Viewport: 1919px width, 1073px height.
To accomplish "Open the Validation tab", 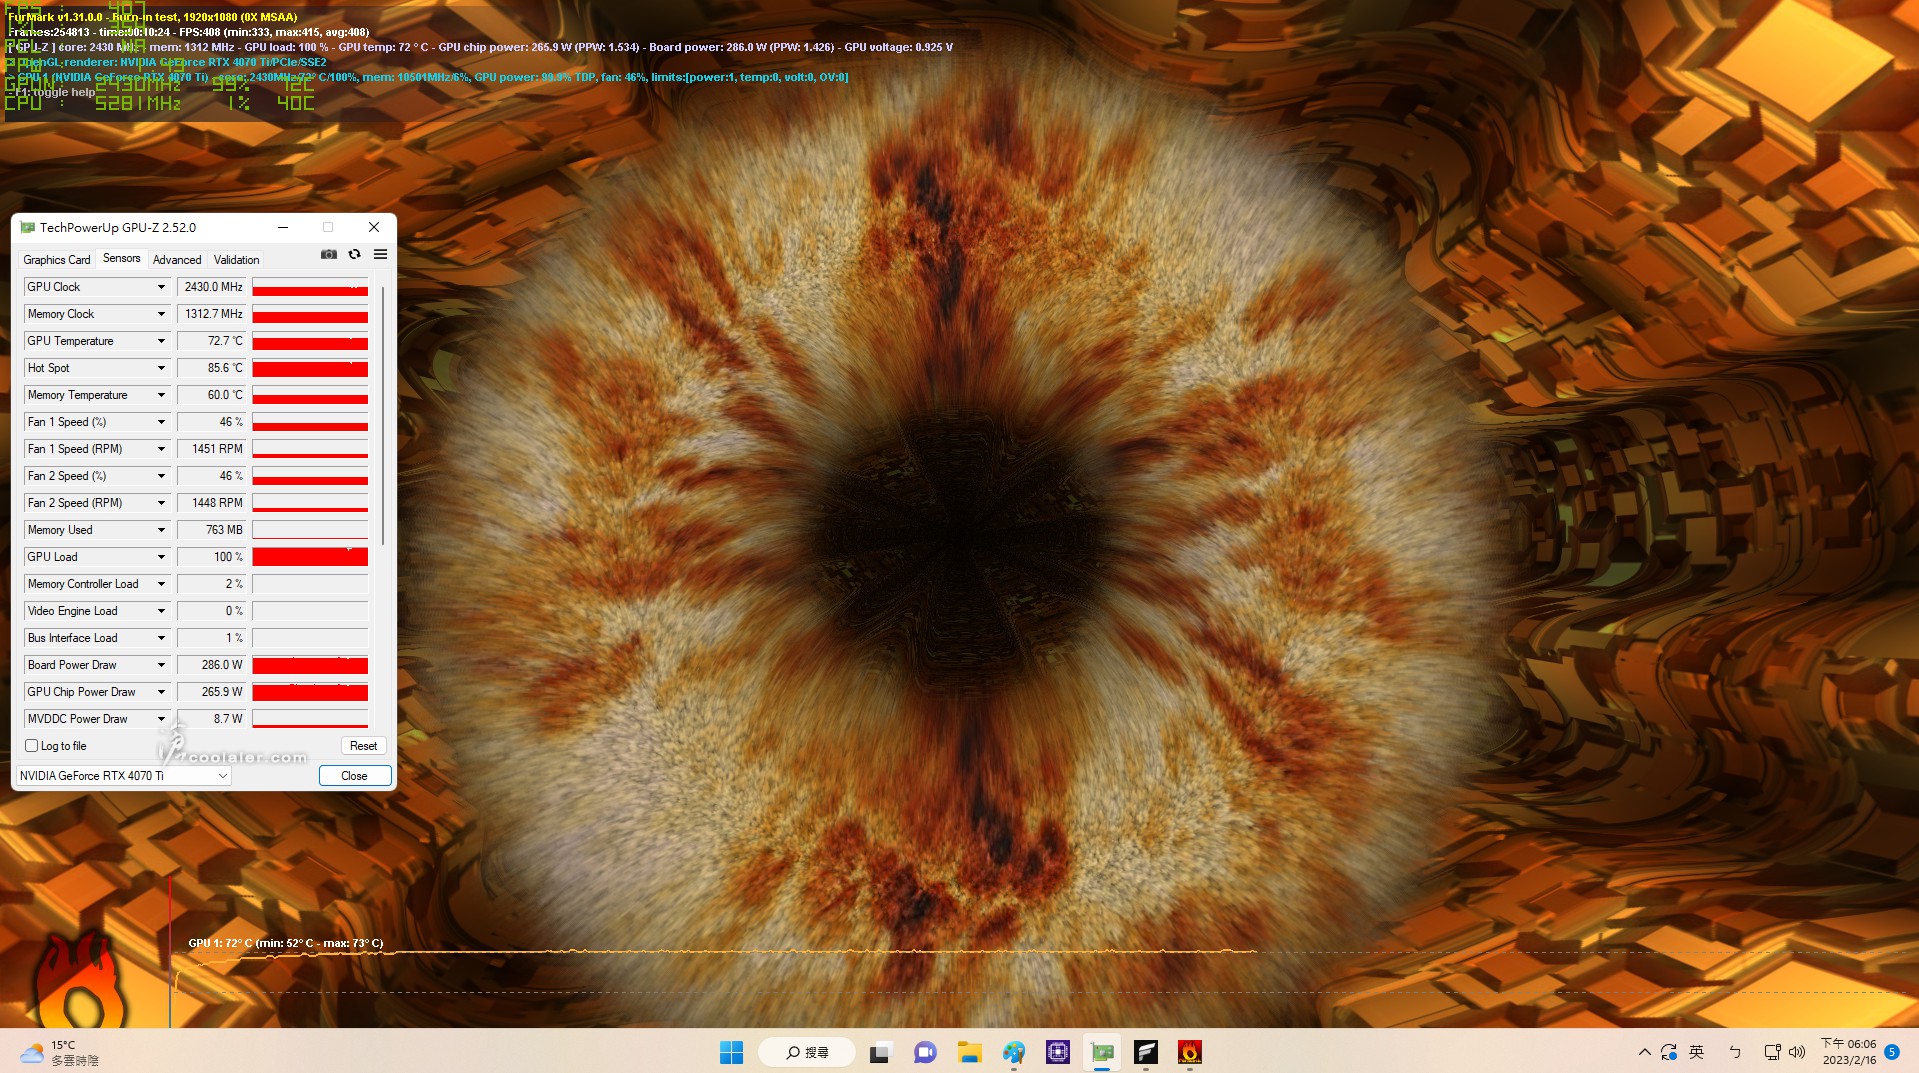I will pyautogui.click(x=237, y=260).
